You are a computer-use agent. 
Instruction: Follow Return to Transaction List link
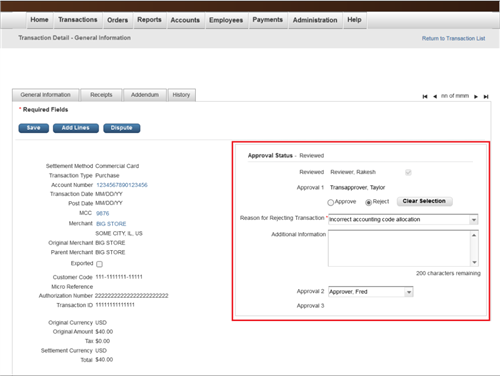(453, 38)
